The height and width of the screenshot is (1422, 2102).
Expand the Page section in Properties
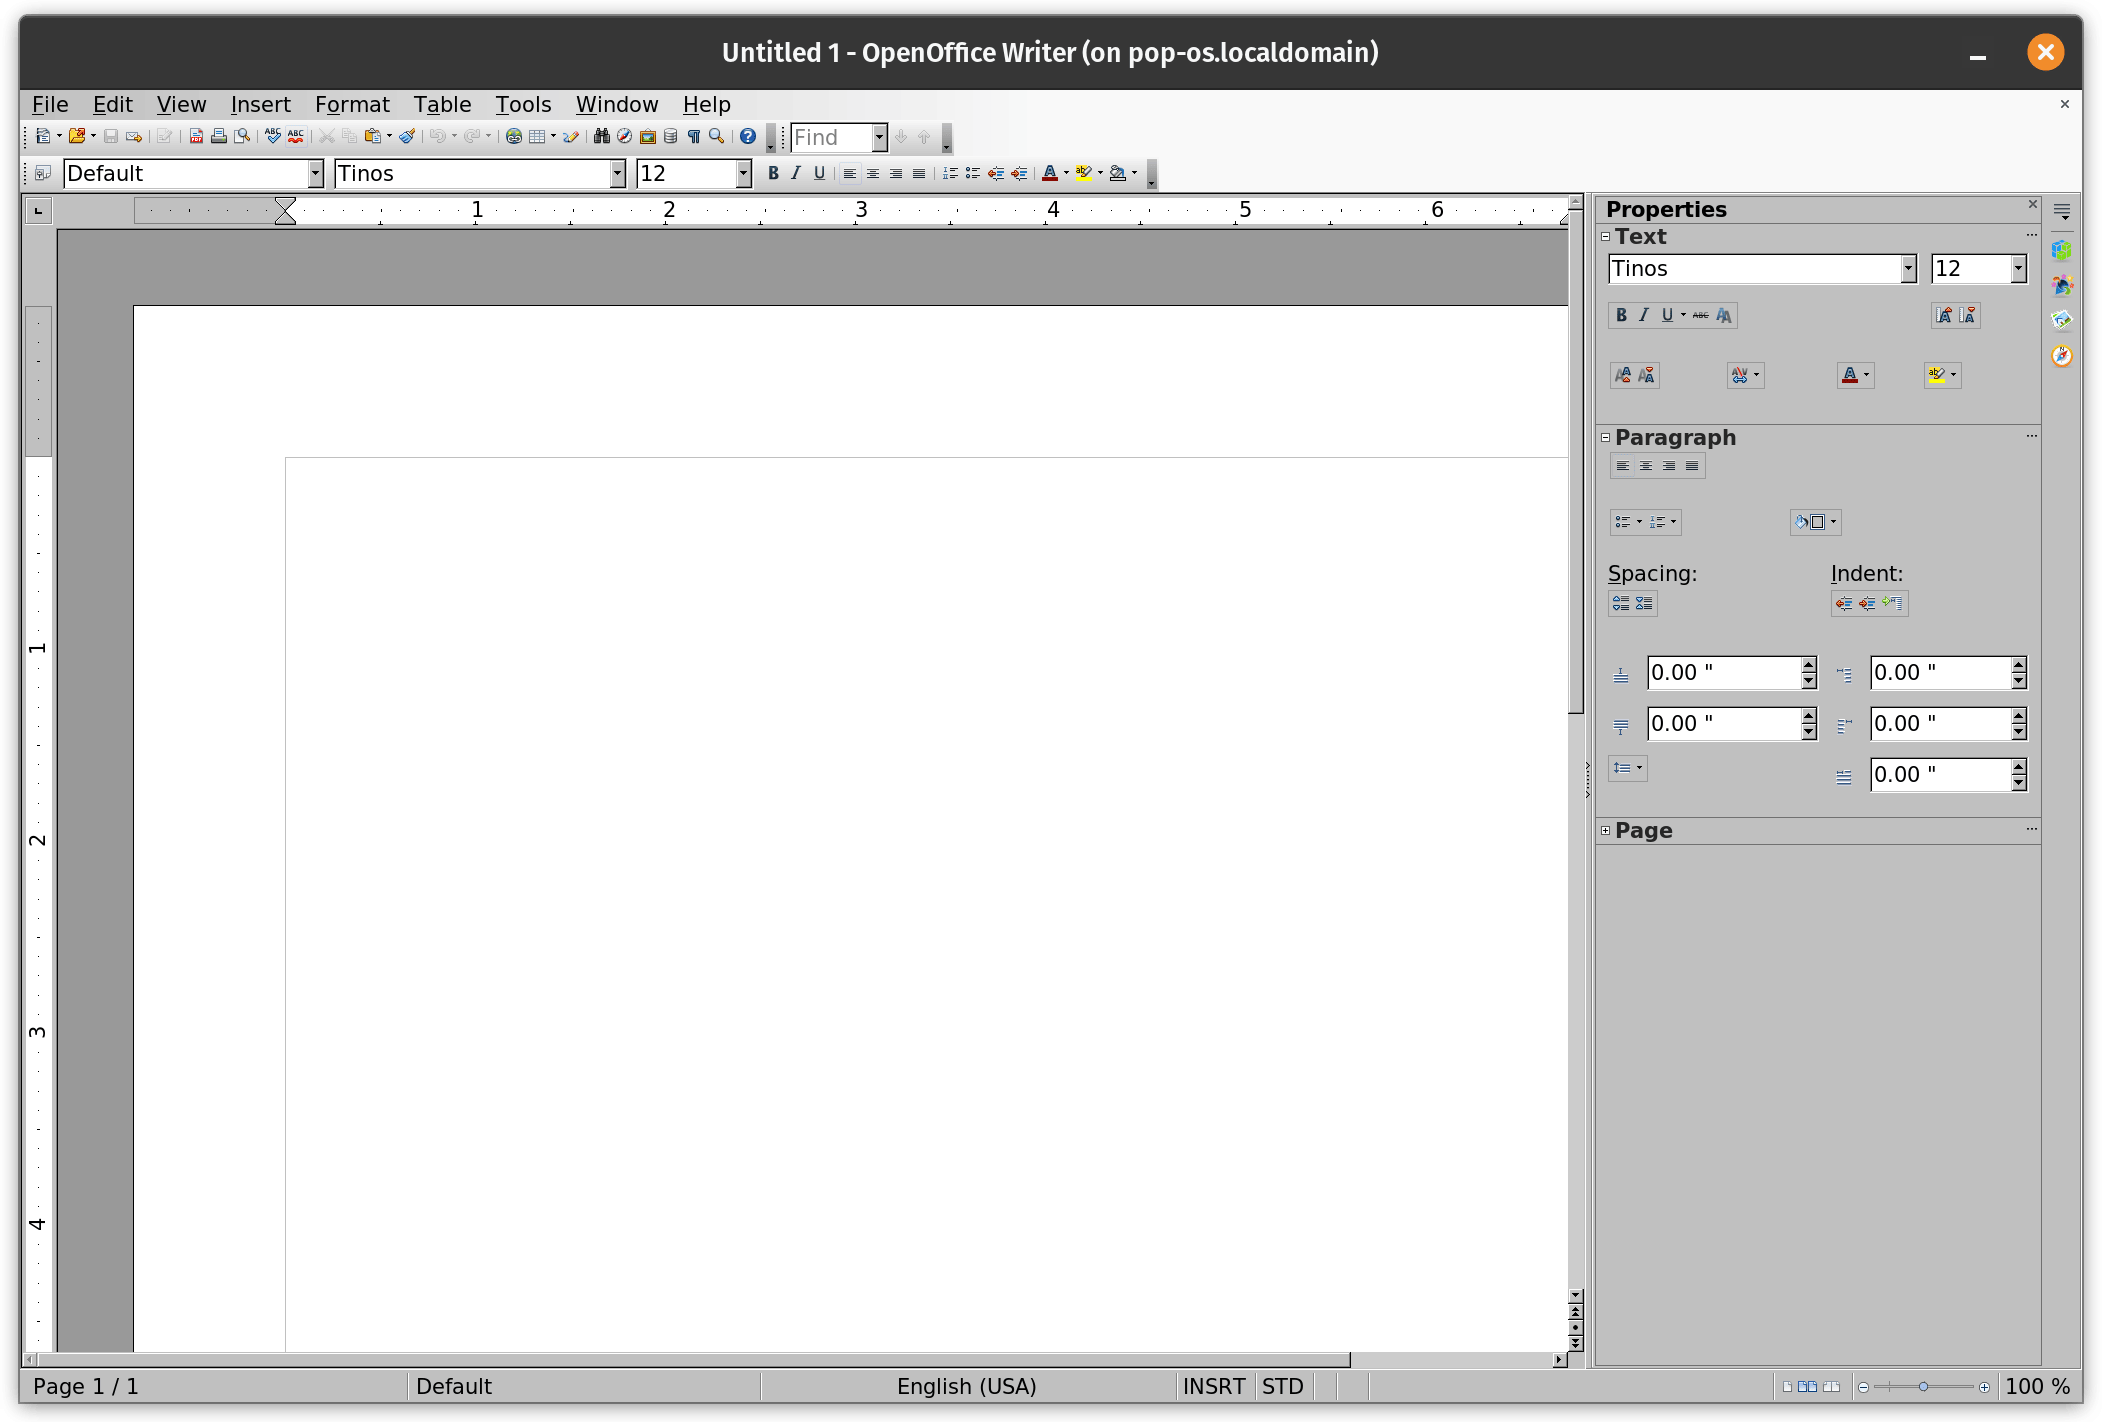(x=1607, y=830)
